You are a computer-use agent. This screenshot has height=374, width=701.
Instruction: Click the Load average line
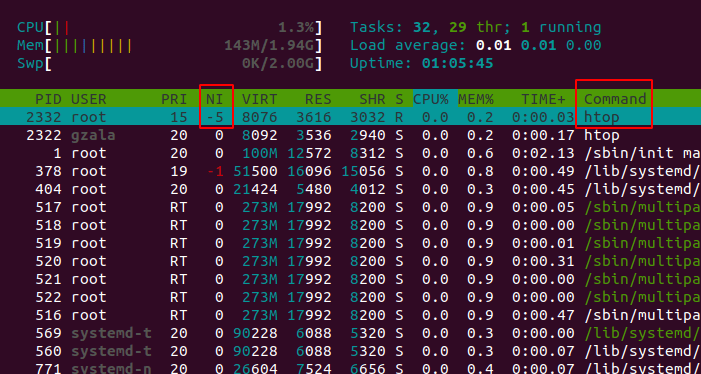coord(476,45)
